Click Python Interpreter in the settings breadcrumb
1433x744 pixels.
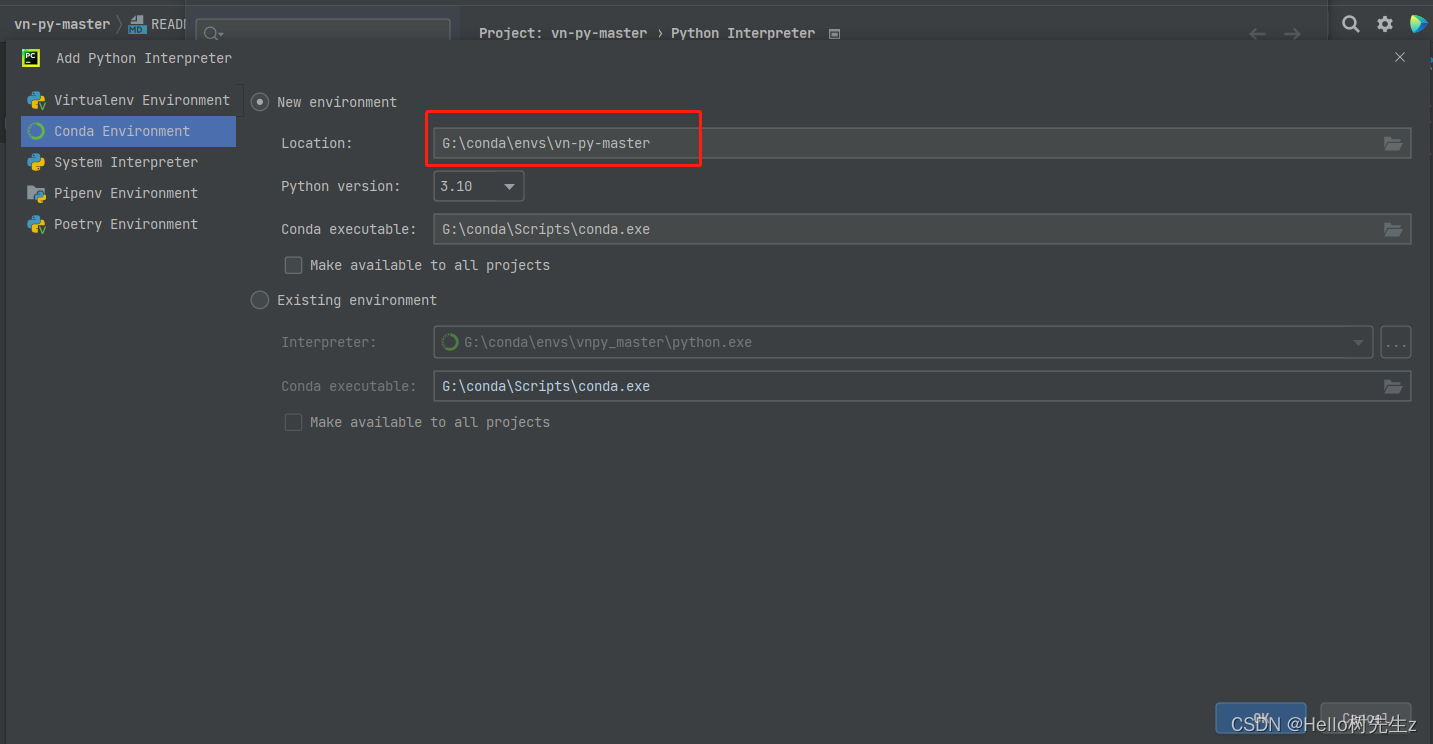(743, 33)
